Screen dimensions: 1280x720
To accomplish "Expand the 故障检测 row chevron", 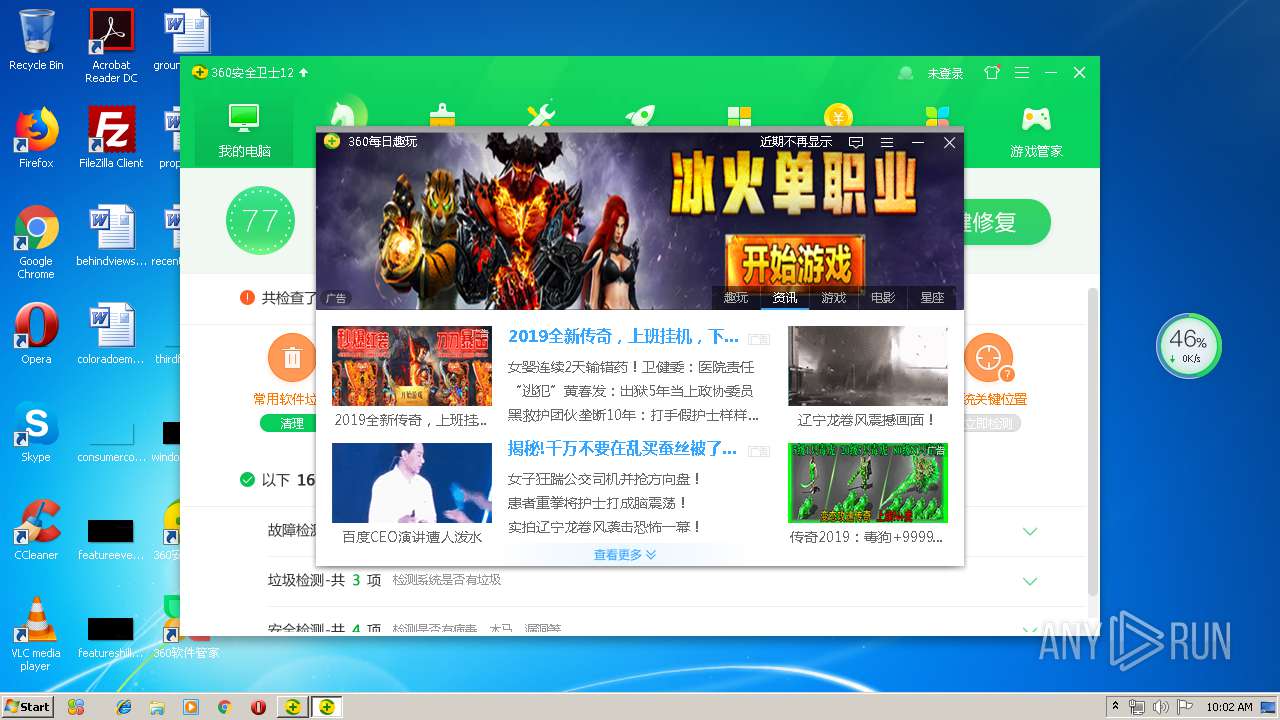I will tap(1030, 531).
